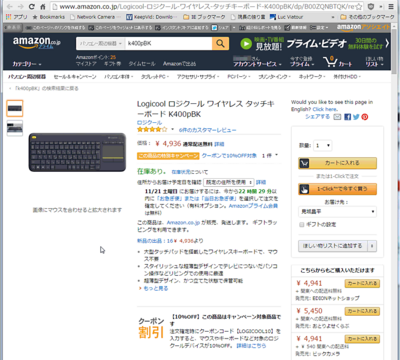Expand the wish list button arrow
Screen dimensions: 400x360
pyautogui.click(x=372, y=246)
